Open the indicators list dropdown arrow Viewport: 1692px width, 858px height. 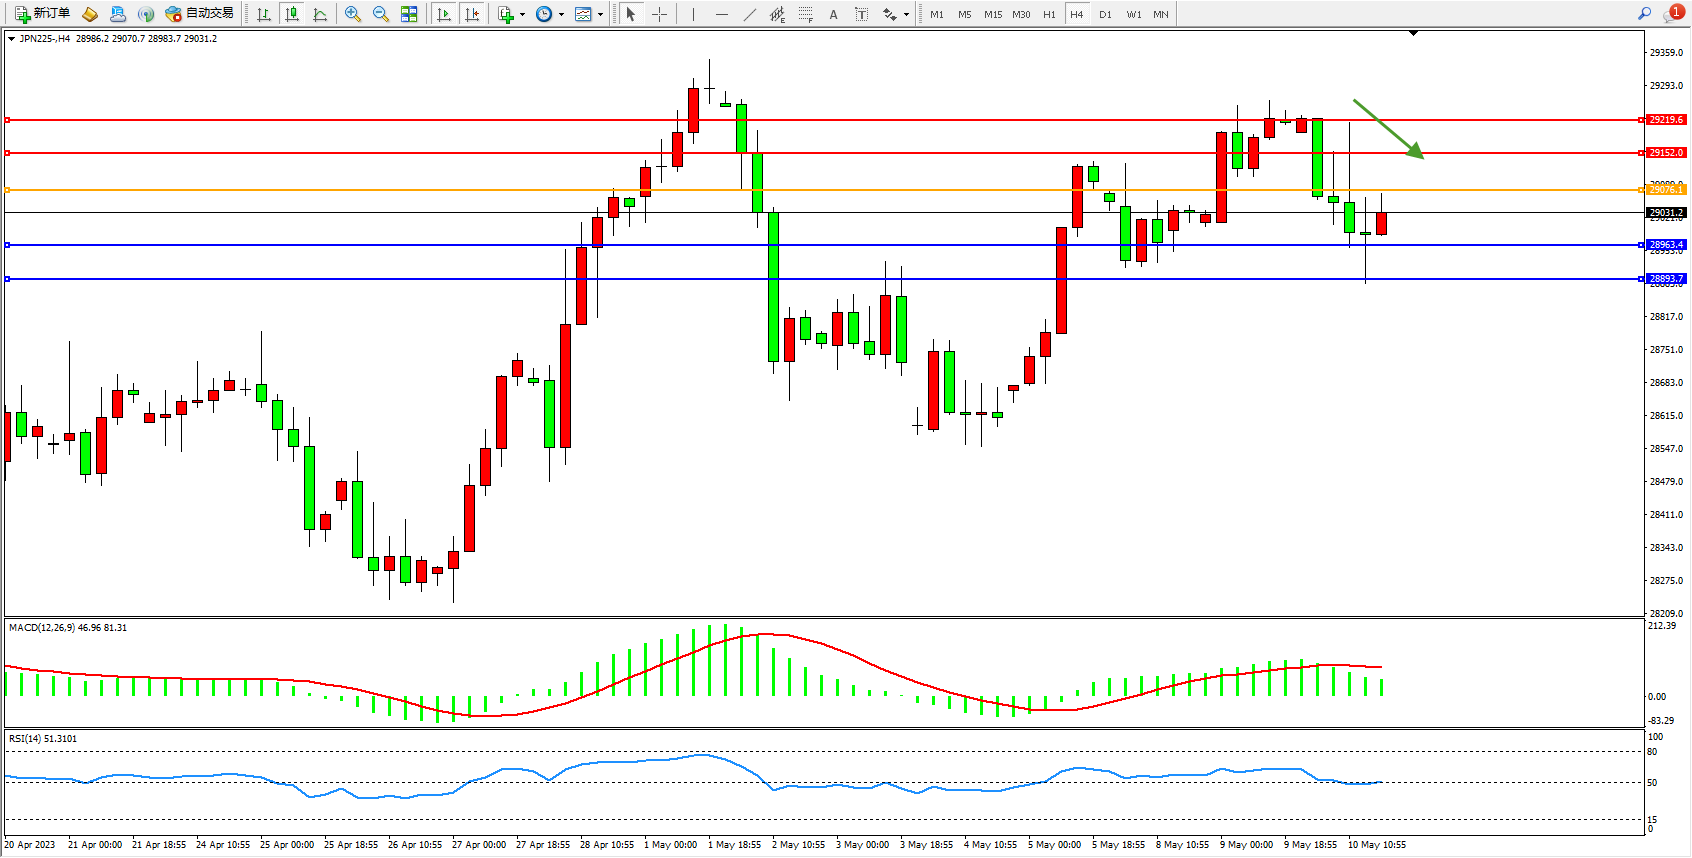click(x=522, y=15)
